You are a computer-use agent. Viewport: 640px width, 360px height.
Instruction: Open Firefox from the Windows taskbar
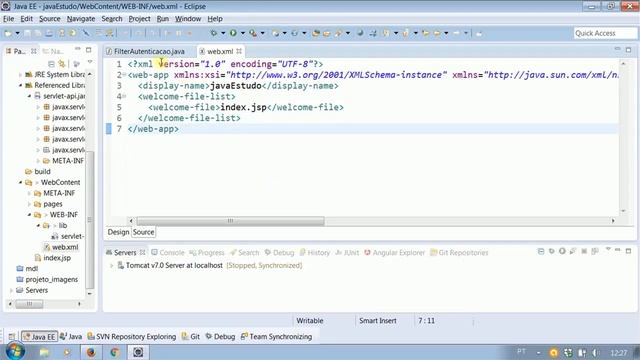coord(91,352)
